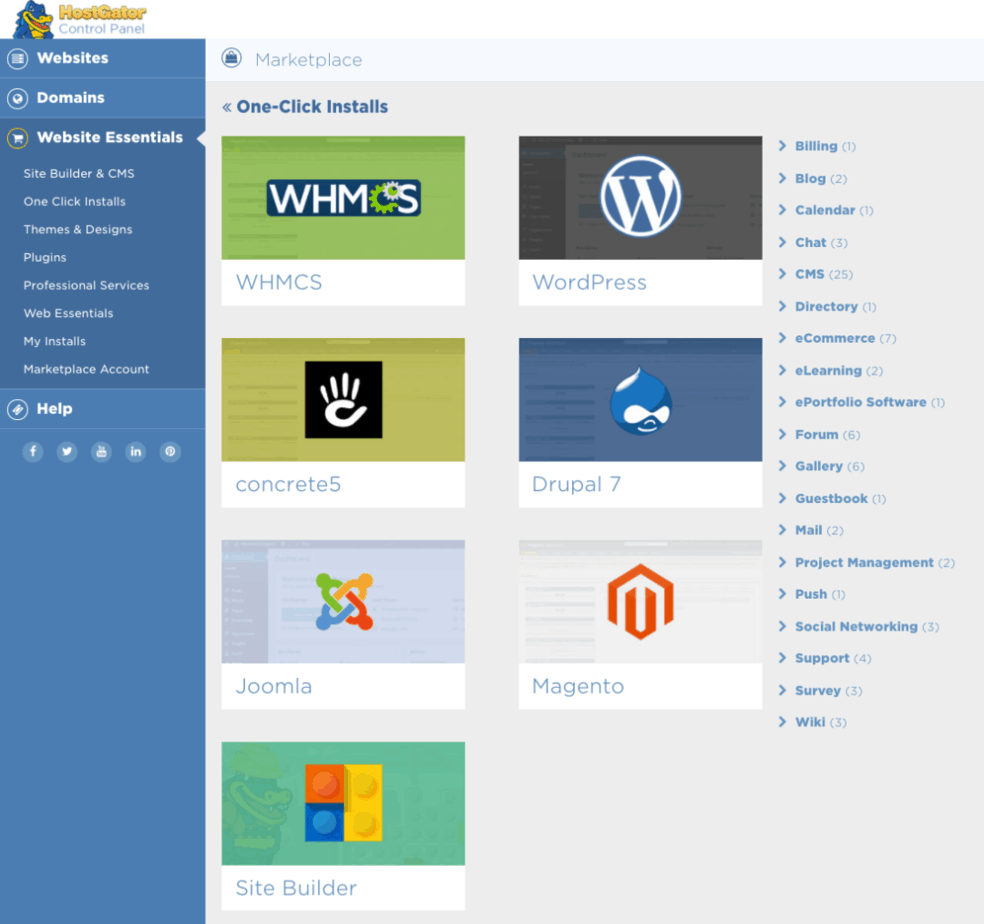This screenshot has height=924, width=984.
Task: Expand the CMS category chevron
Action: [783, 274]
